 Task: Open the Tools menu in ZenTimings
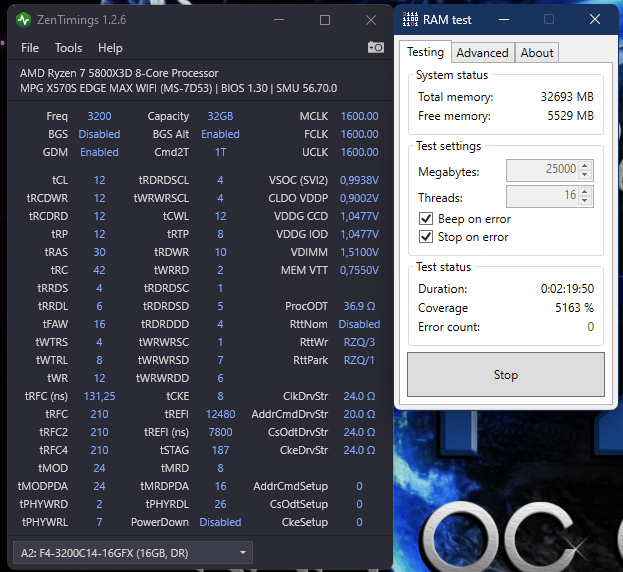pos(68,48)
